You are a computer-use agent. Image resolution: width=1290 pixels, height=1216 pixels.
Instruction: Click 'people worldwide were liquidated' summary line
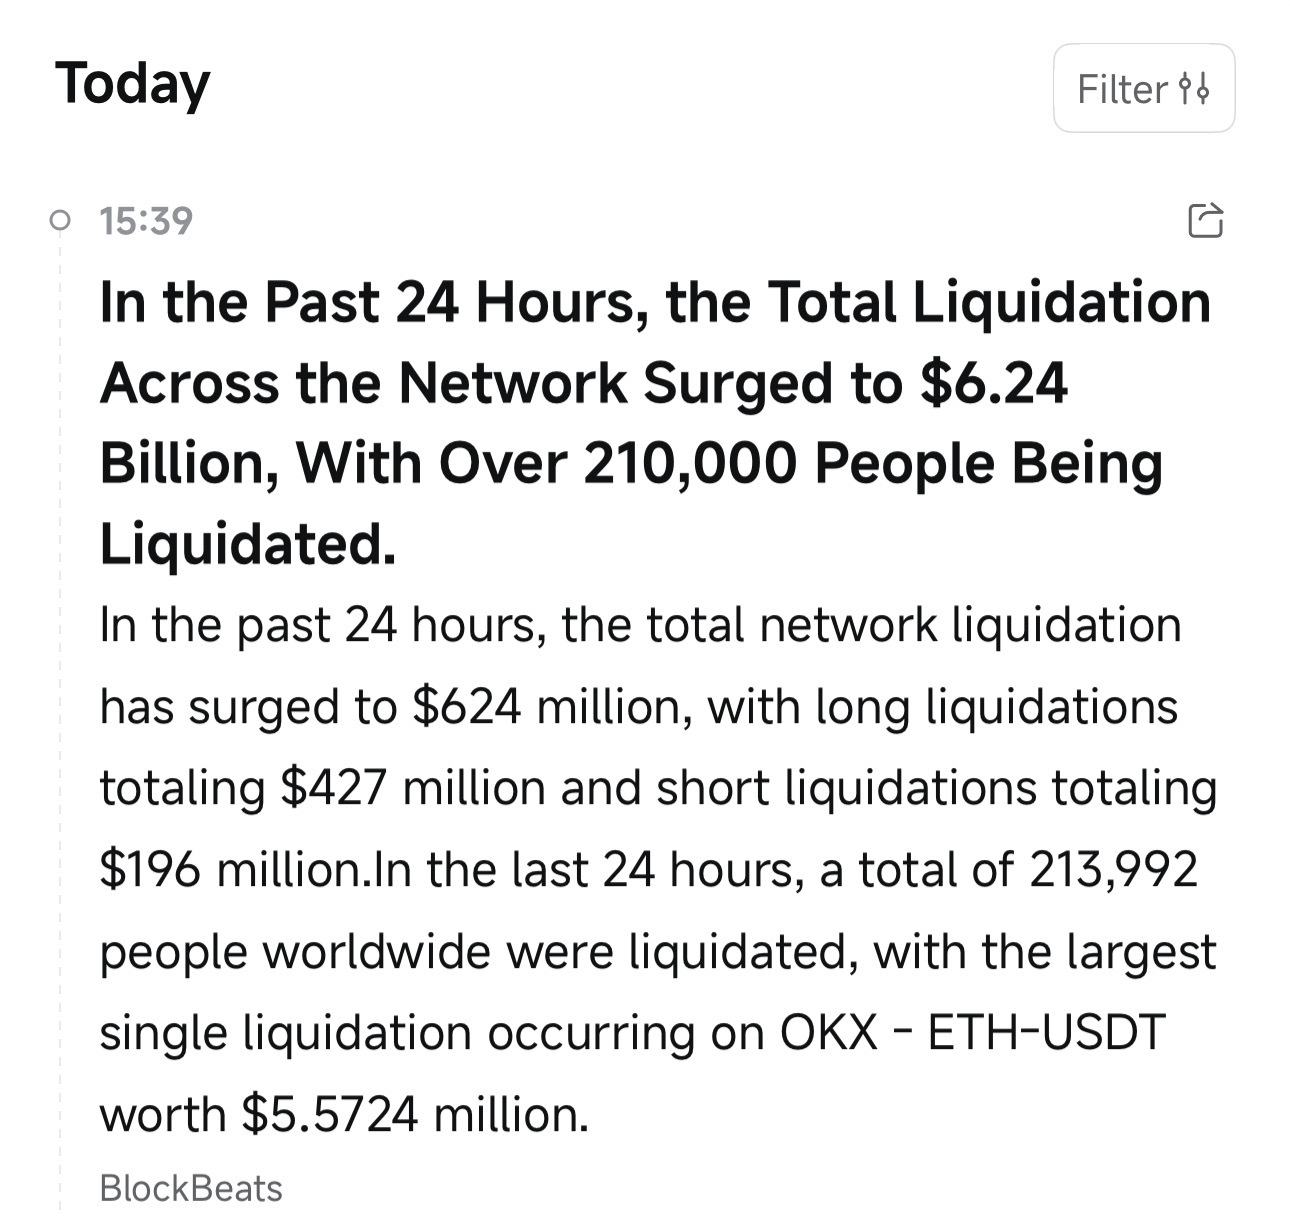[x=478, y=951]
